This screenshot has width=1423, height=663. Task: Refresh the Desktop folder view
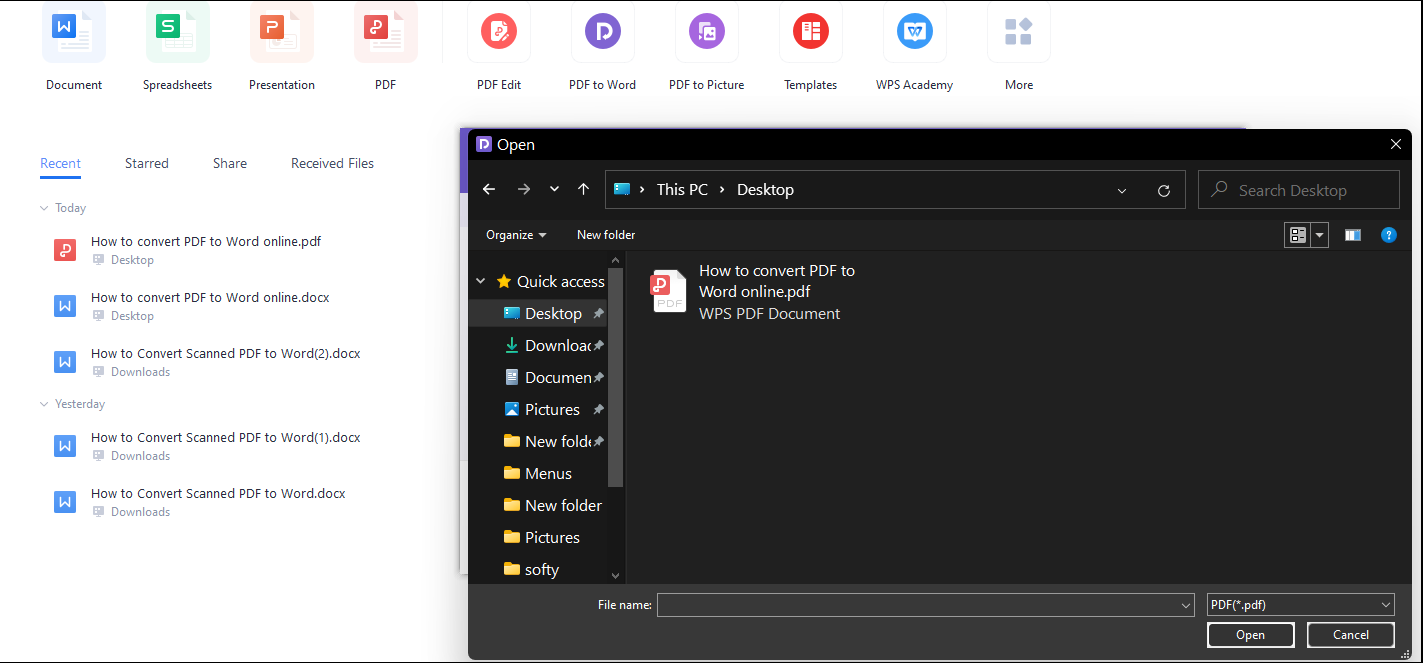coord(1164,190)
